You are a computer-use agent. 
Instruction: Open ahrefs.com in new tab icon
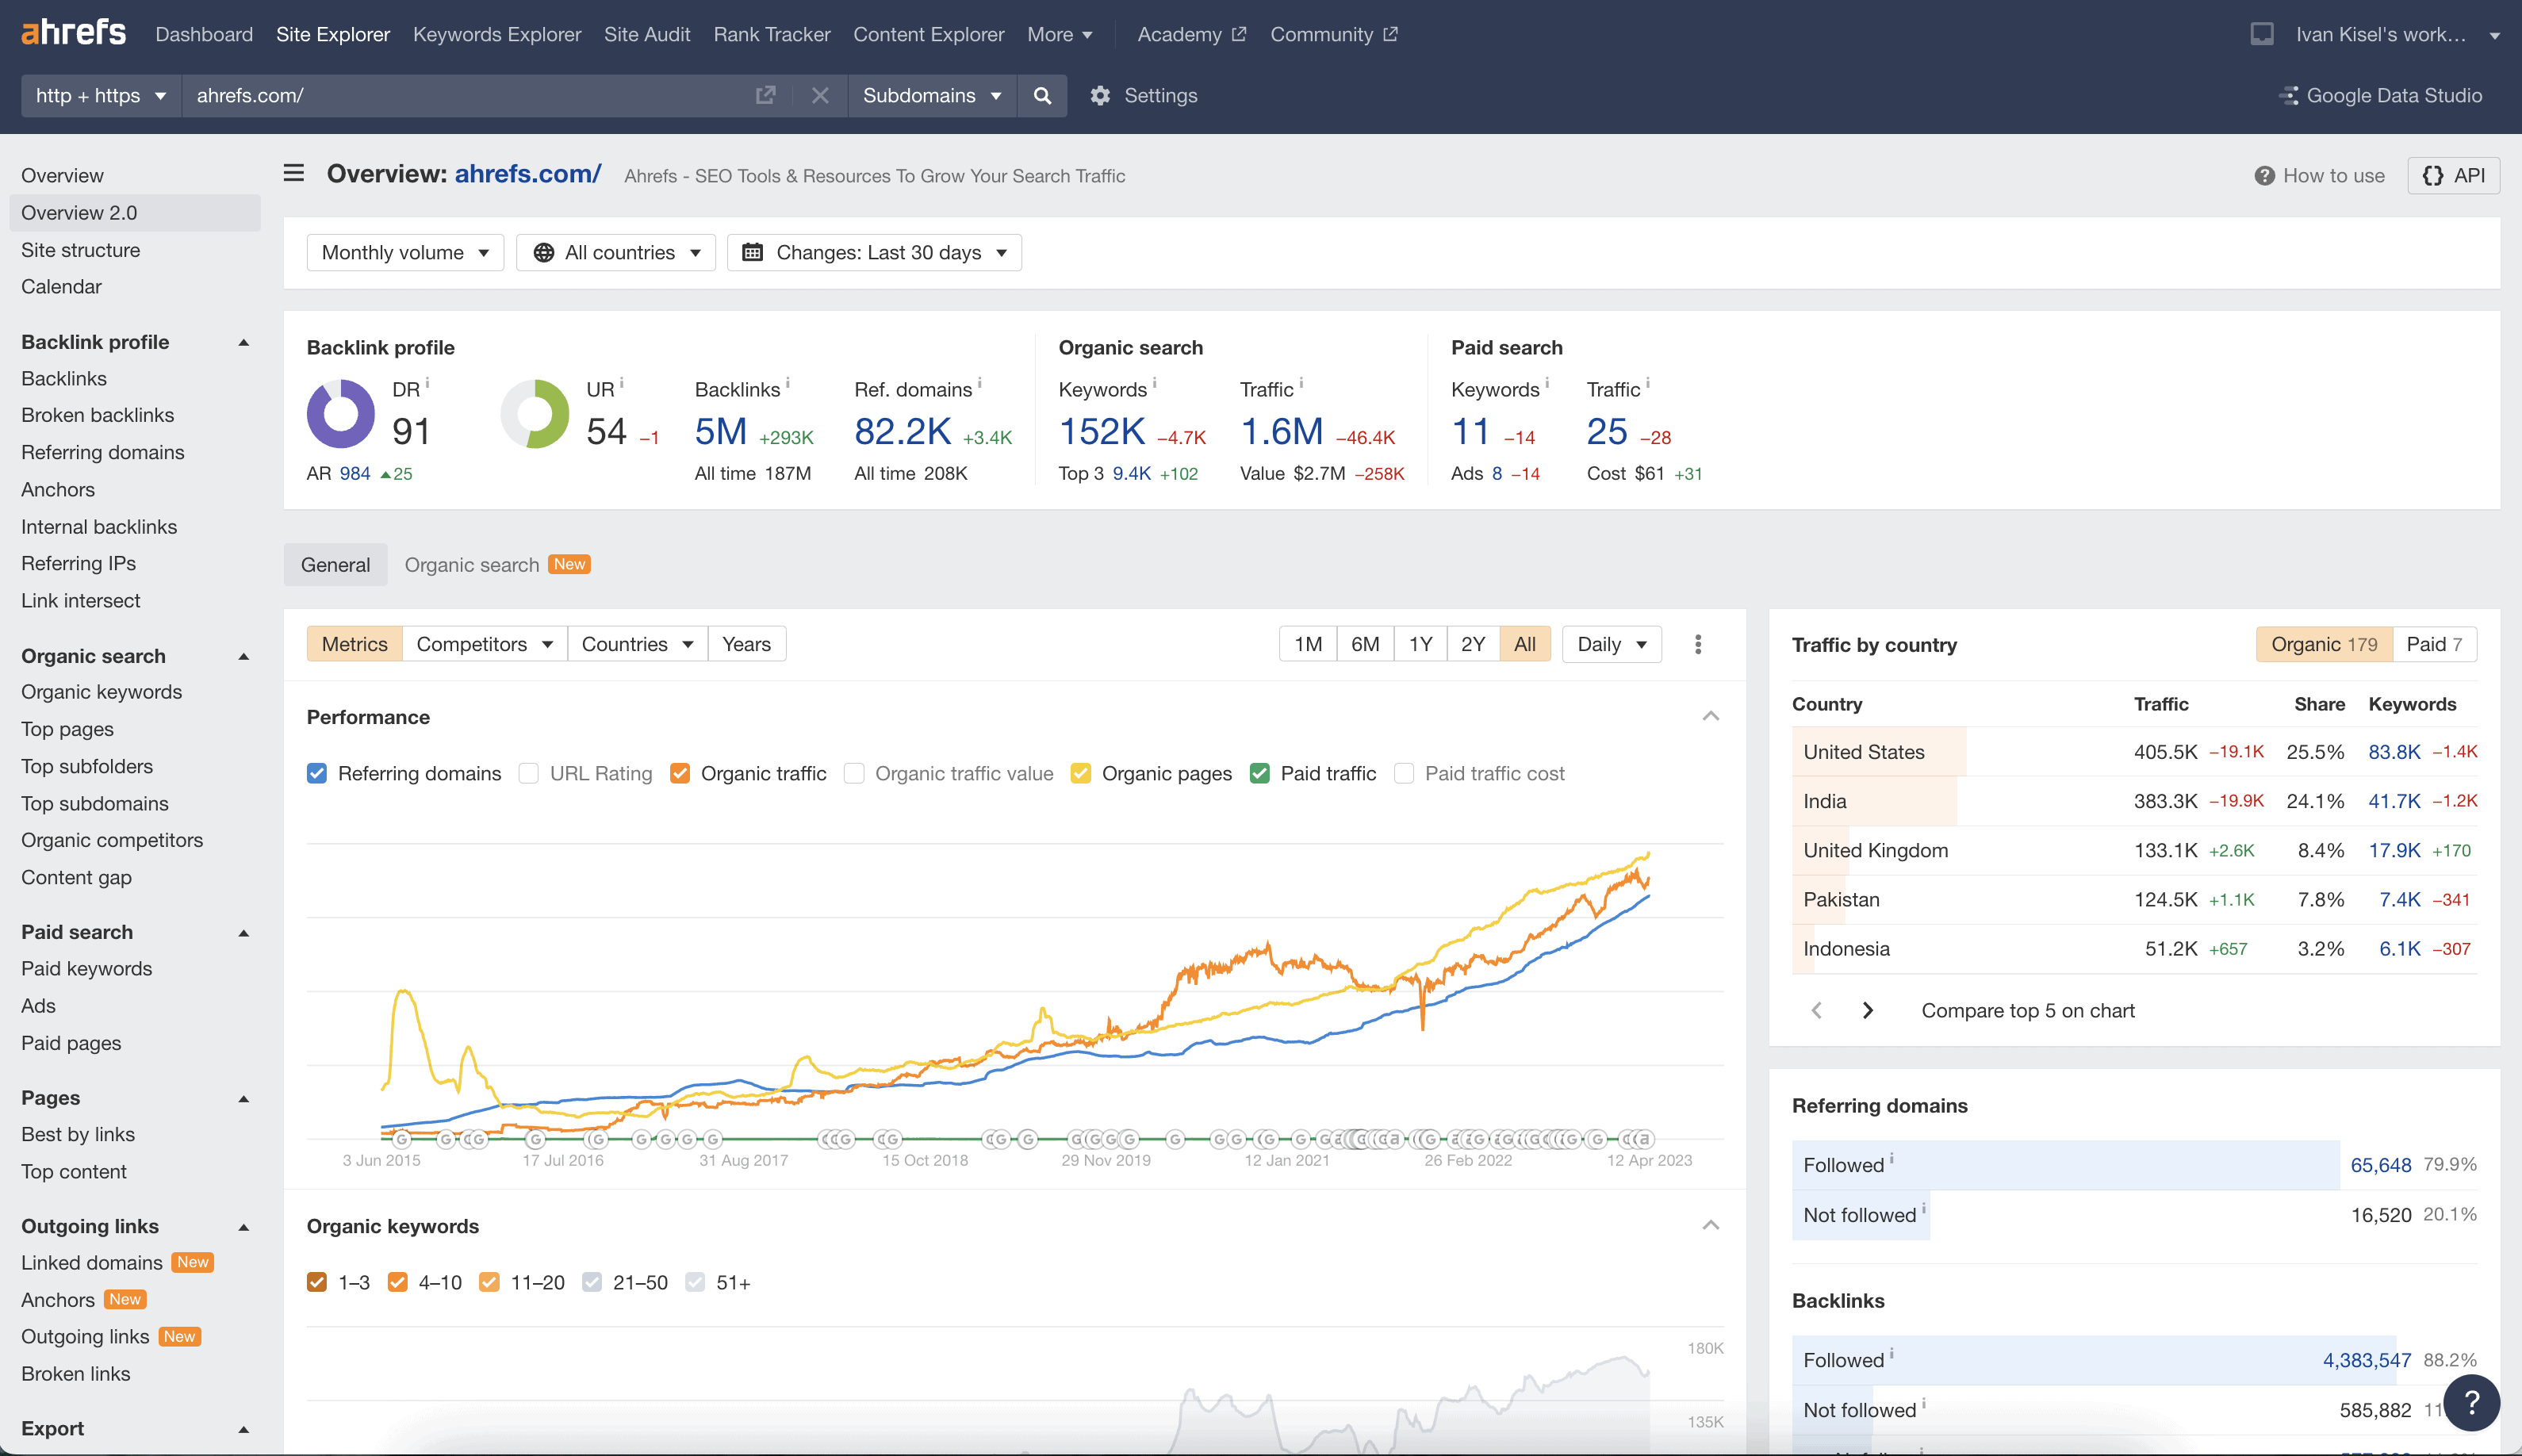tap(766, 96)
